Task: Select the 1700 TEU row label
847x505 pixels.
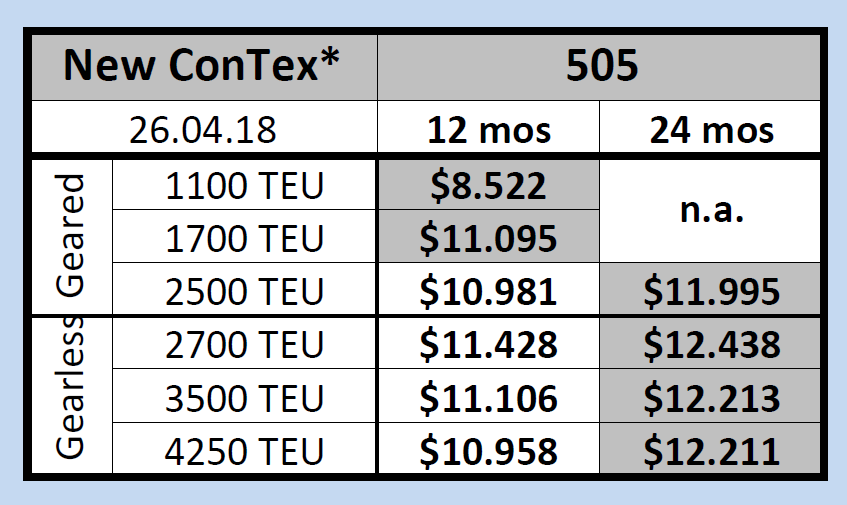Action: pos(244,238)
